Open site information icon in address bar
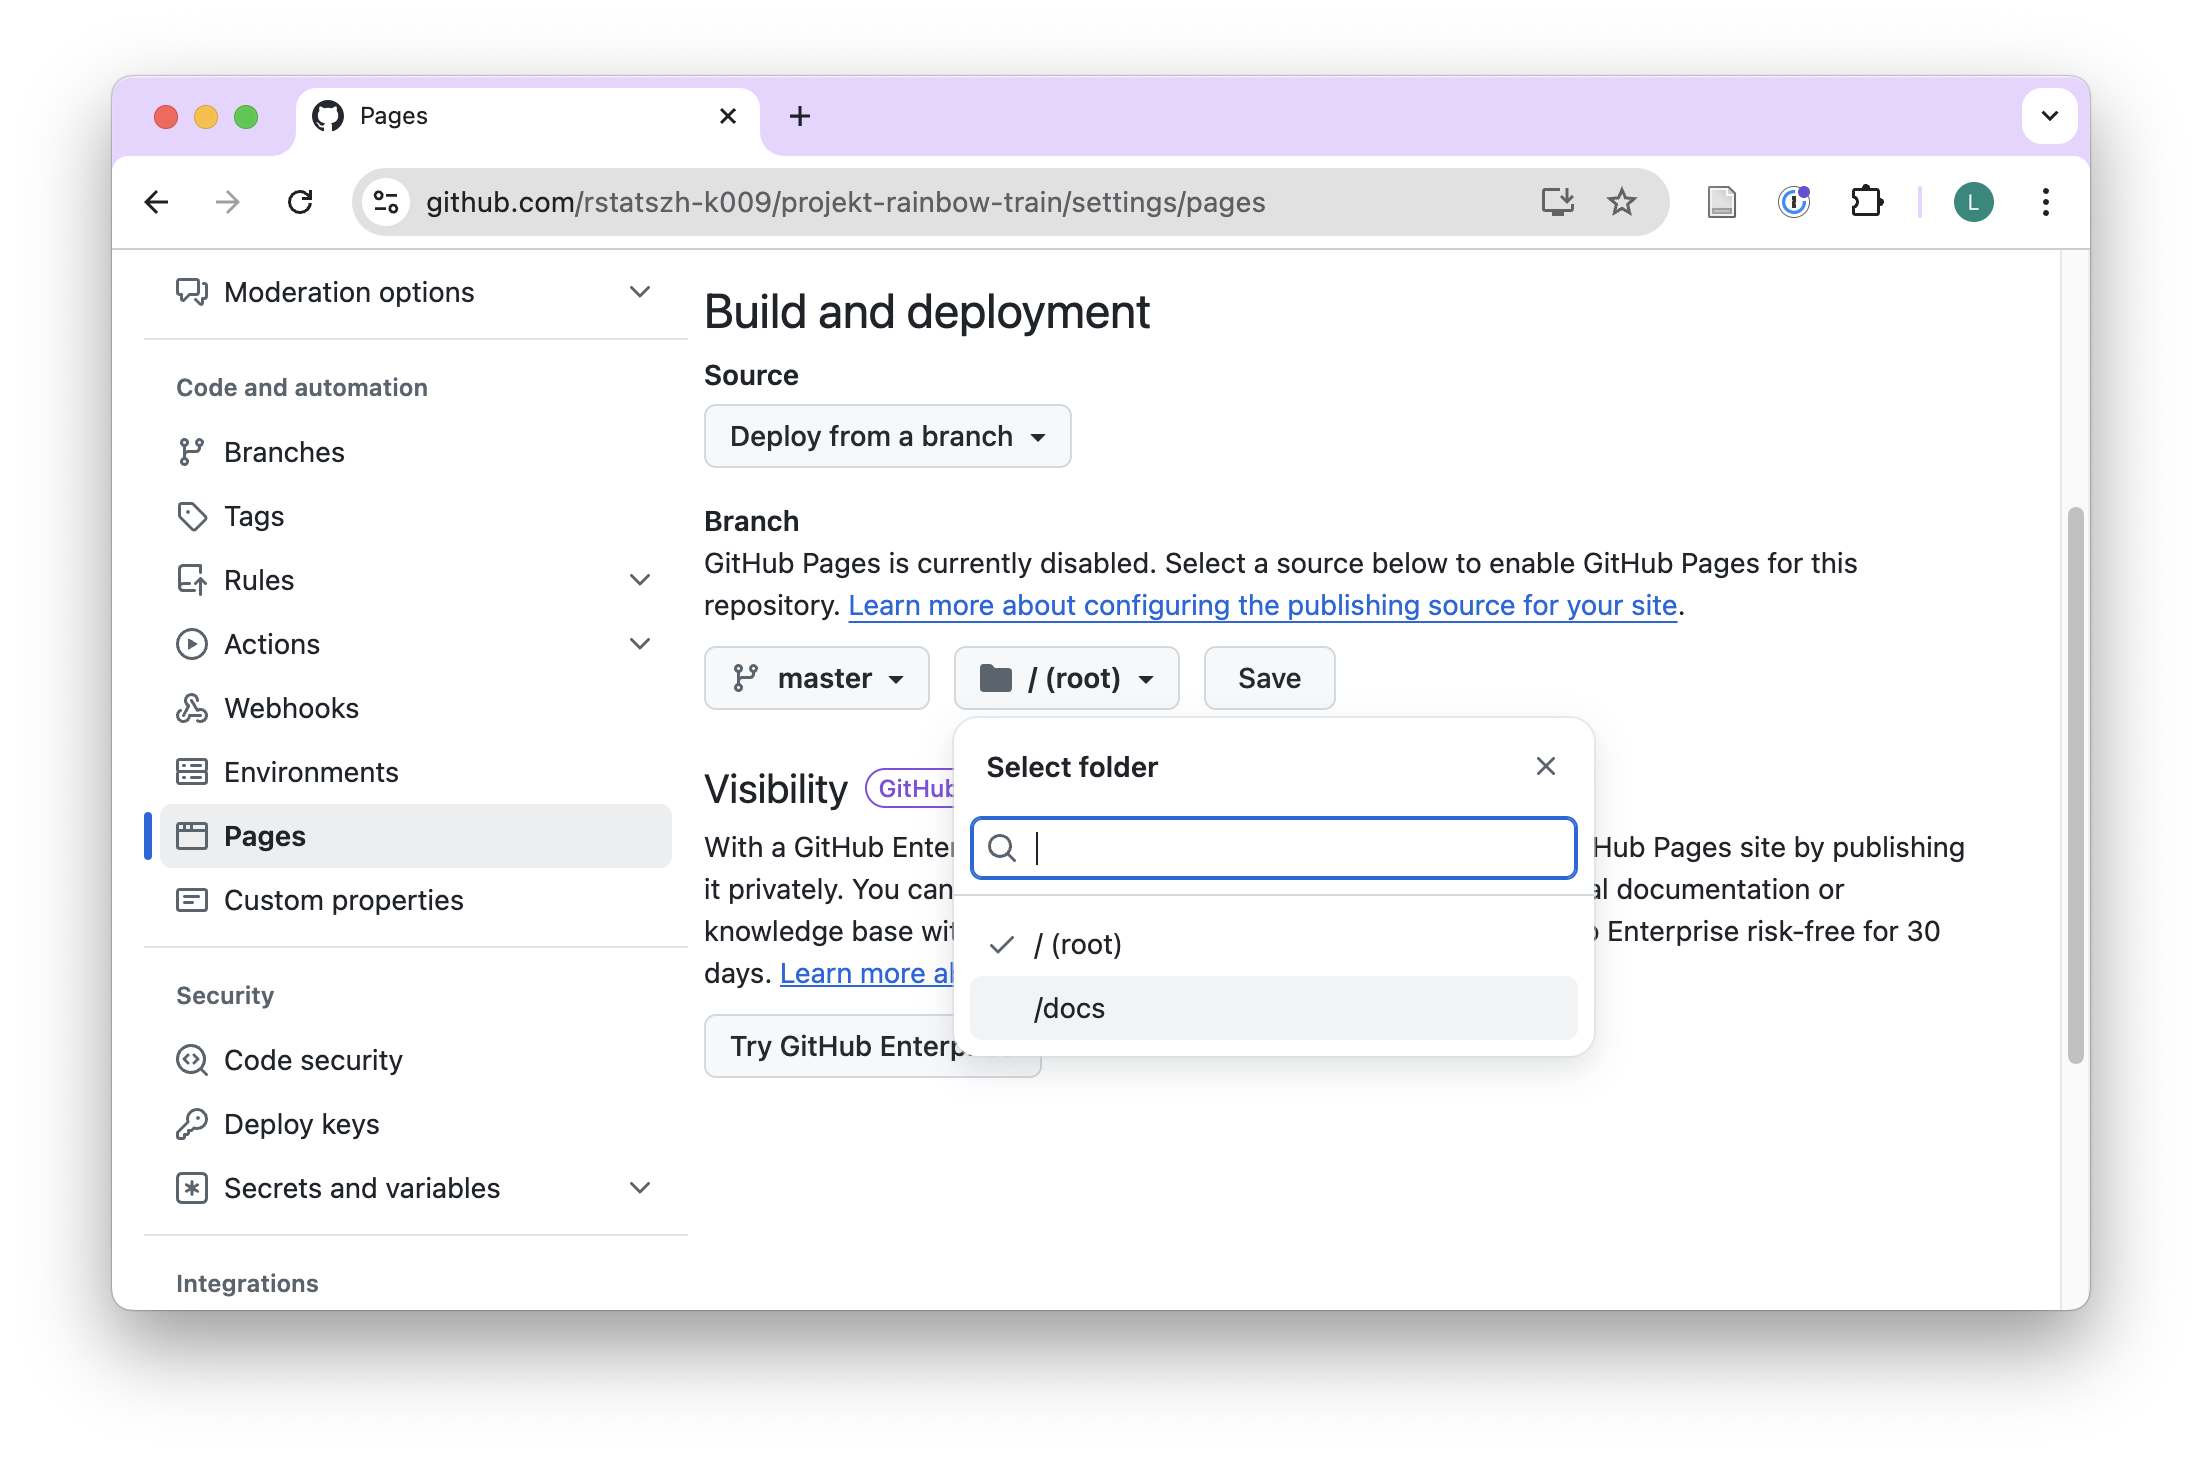The height and width of the screenshot is (1458, 2202). click(x=387, y=203)
